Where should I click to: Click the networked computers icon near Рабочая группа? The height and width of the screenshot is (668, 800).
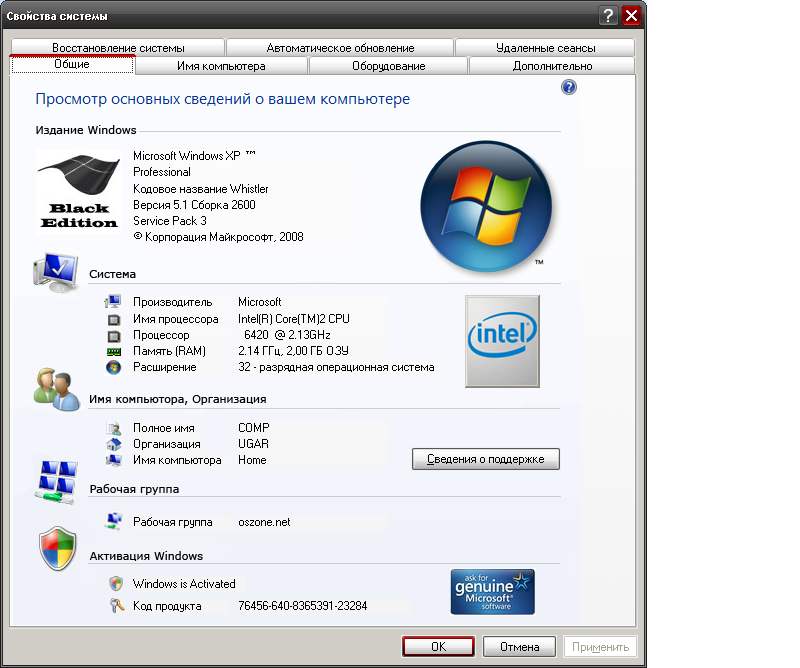57,481
